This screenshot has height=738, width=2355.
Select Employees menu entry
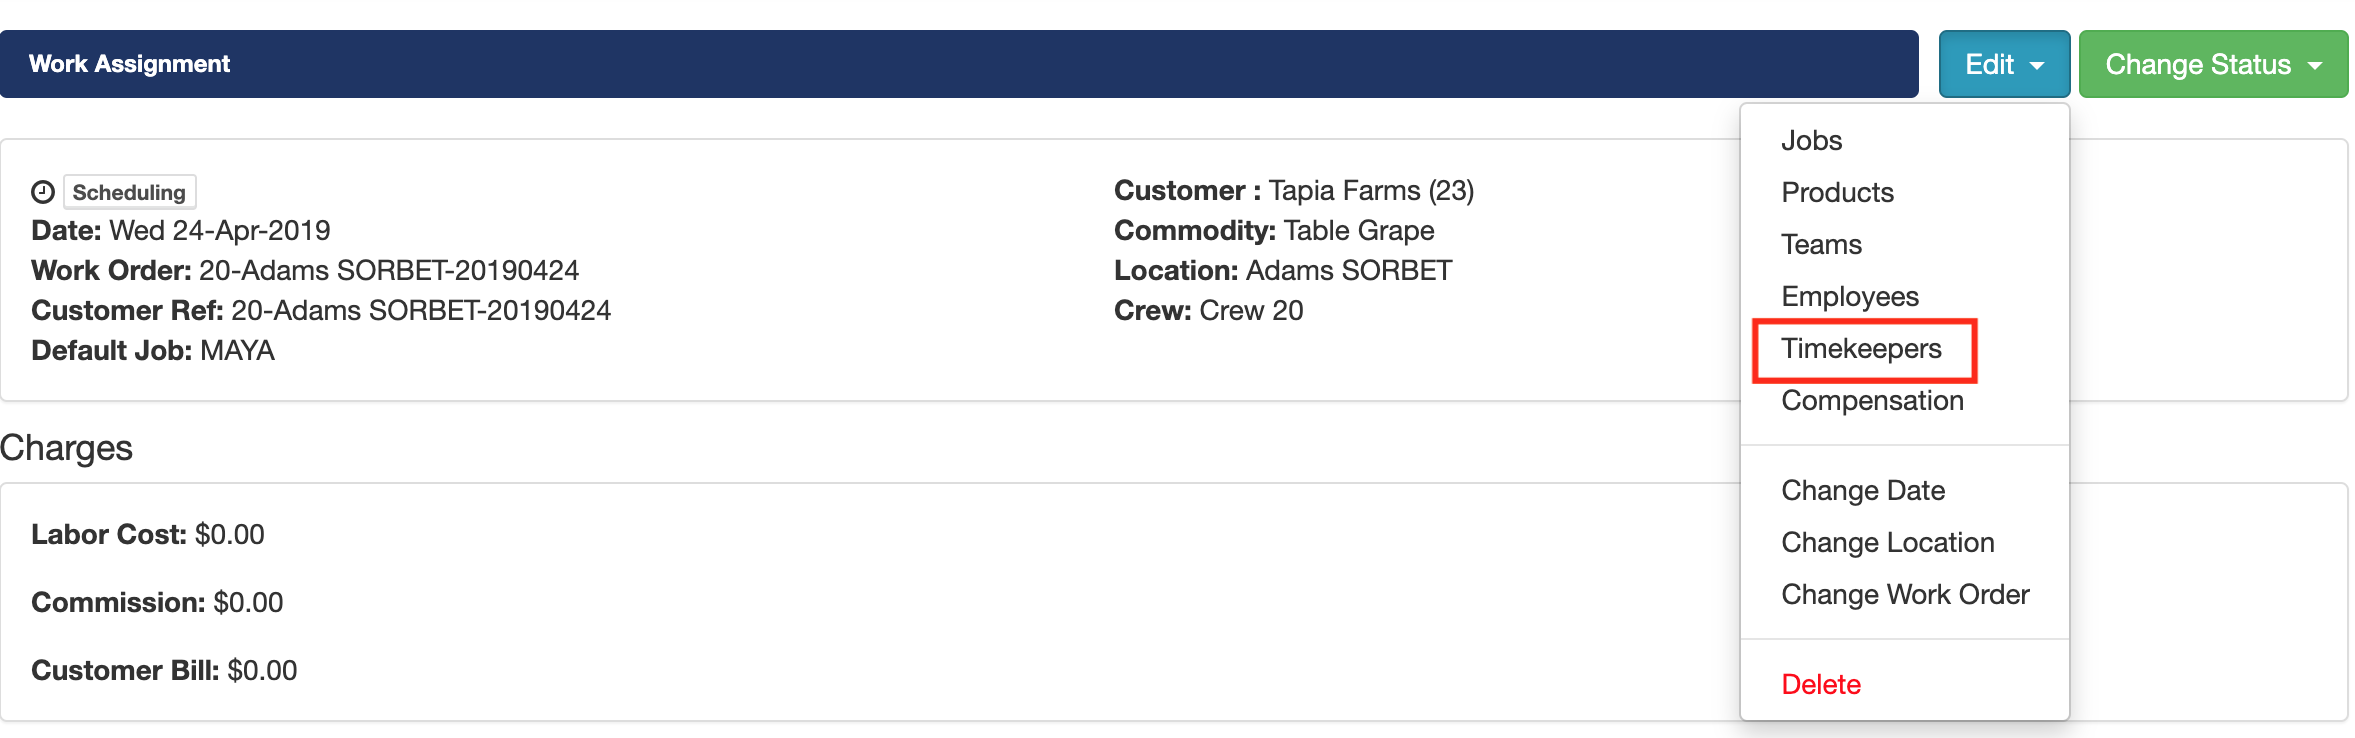point(1849,297)
